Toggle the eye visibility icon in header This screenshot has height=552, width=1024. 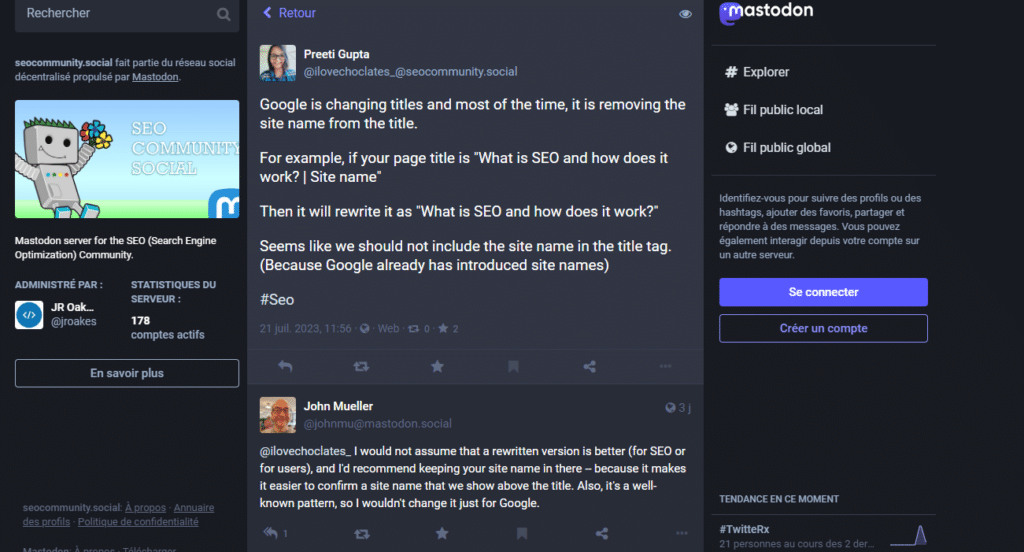[685, 14]
